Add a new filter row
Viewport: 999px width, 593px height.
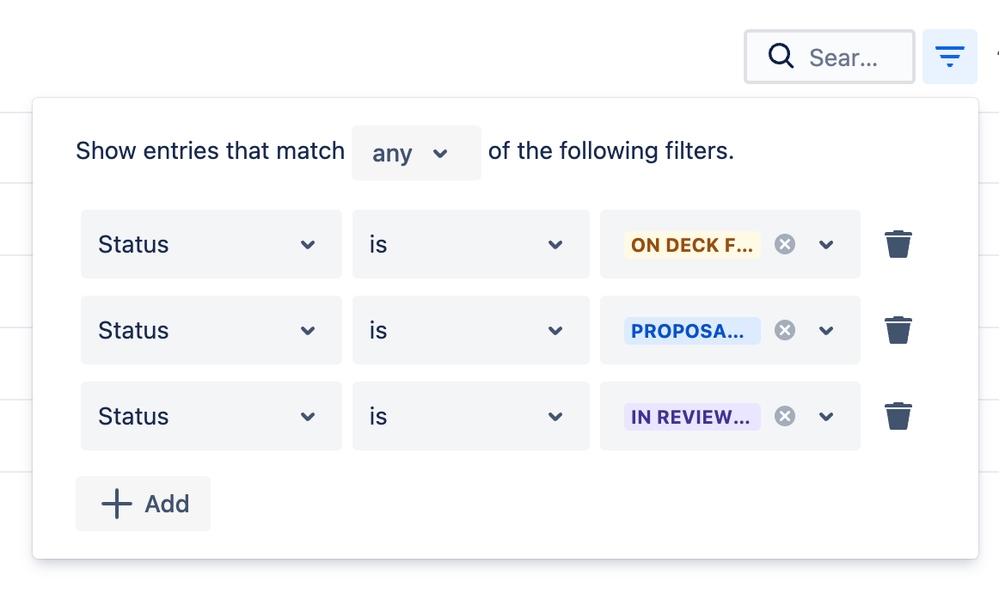click(x=144, y=504)
